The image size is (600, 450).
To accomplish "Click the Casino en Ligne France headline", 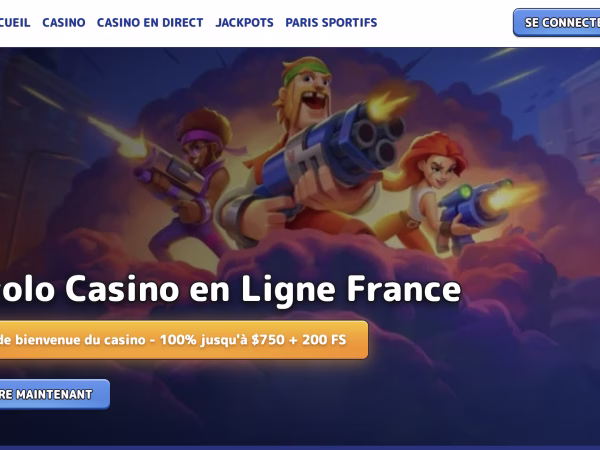I will (230, 289).
